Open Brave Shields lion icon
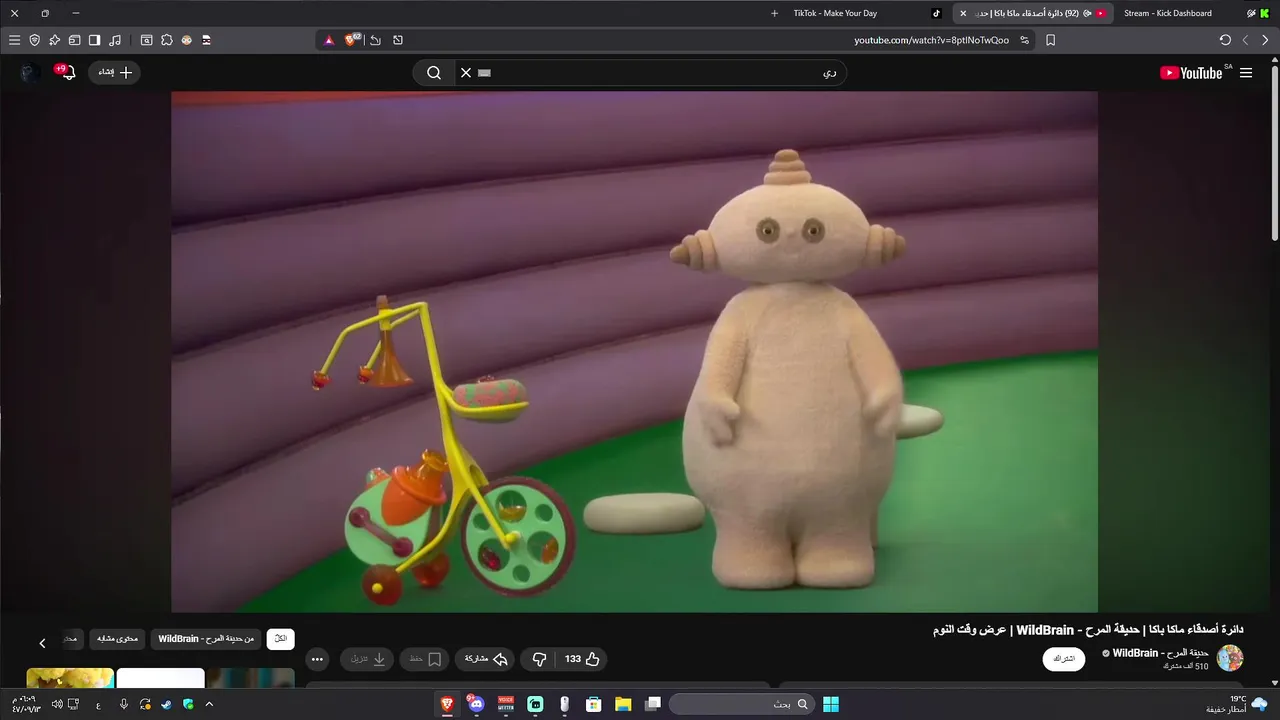1280x720 pixels. 352,40
